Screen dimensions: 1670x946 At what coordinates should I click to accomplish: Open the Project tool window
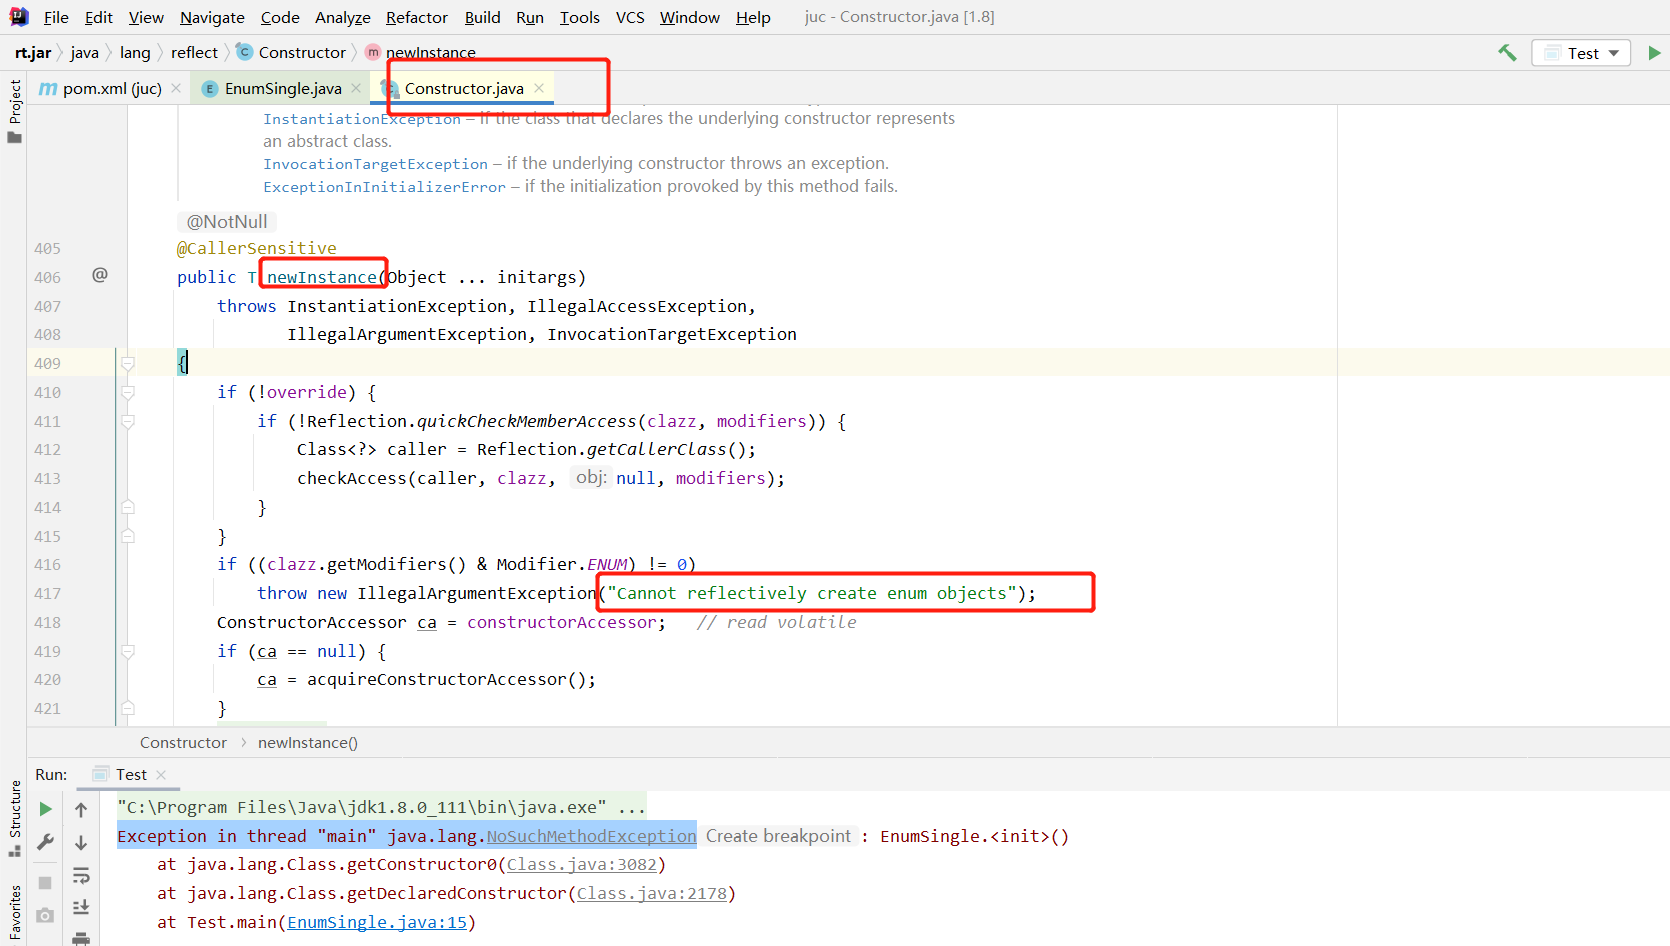coord(14,111)
